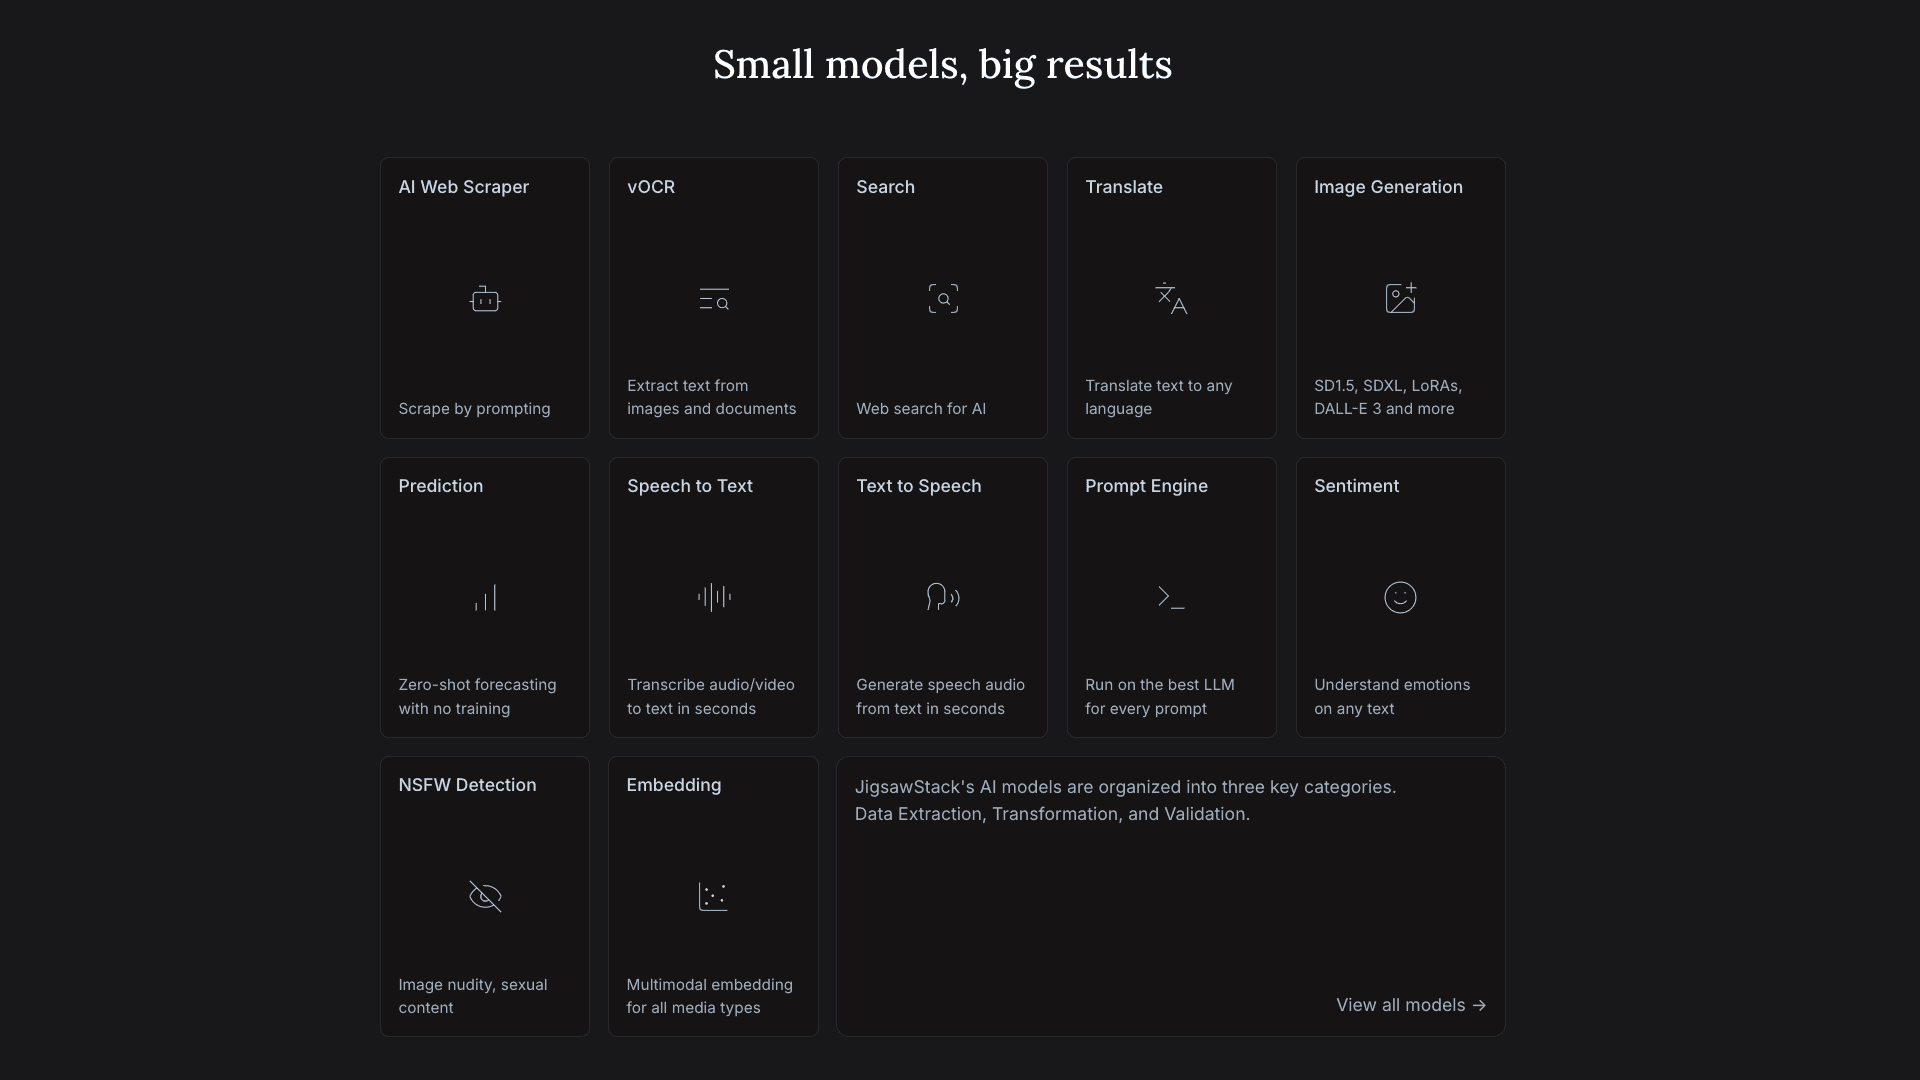Click the AI Web Scraper robot icon

point(485,299)
